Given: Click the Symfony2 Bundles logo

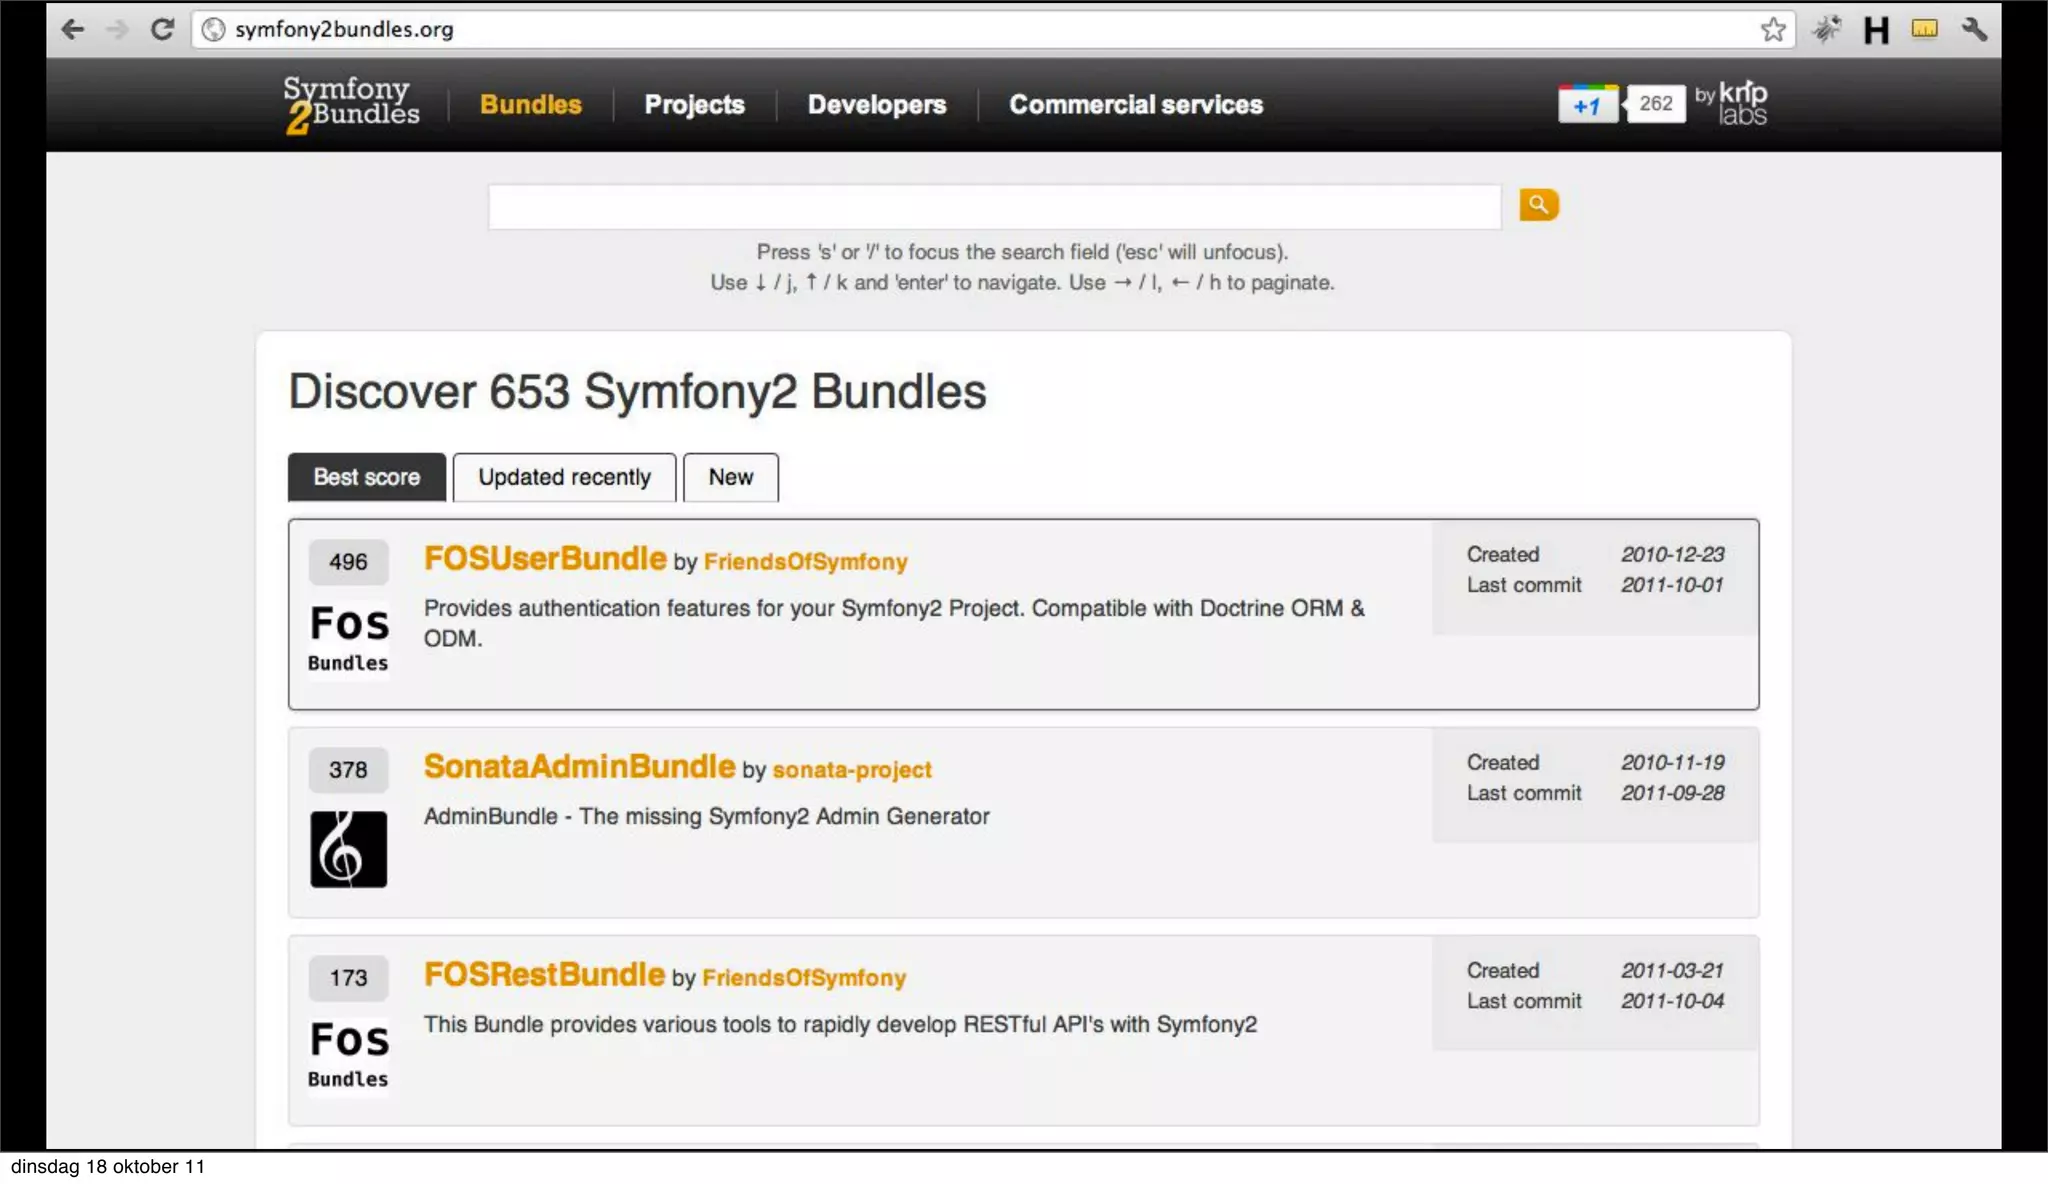Looking at the screenshot, I should (351, 104).
